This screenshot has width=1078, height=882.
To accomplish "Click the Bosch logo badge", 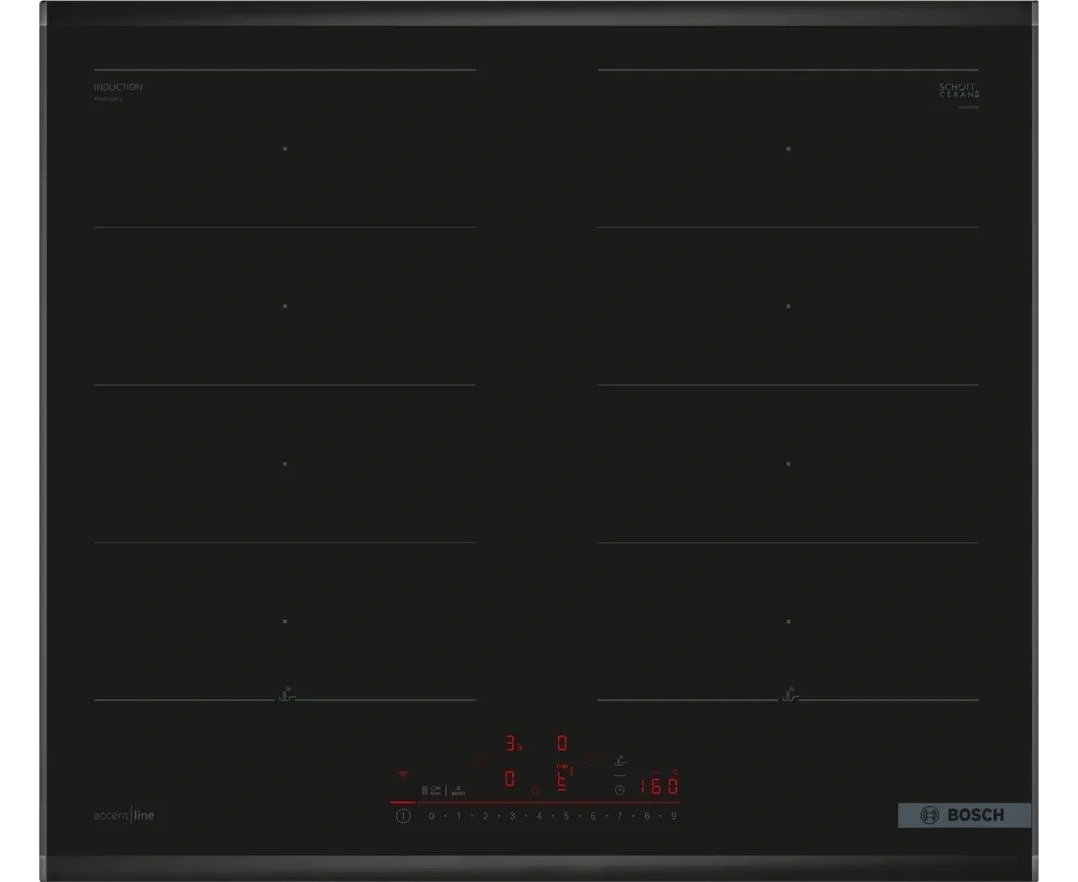I will 963,815.
